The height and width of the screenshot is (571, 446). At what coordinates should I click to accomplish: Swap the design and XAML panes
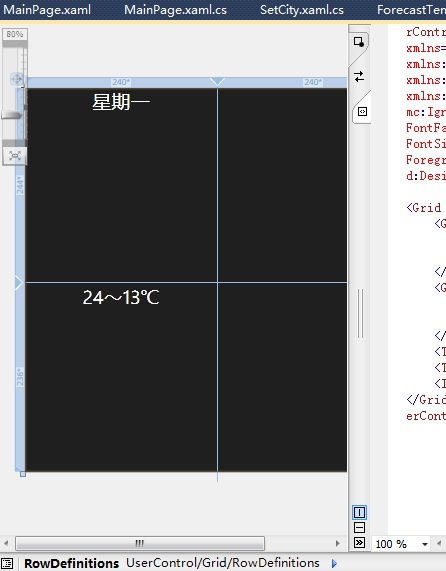coord(359,76)
